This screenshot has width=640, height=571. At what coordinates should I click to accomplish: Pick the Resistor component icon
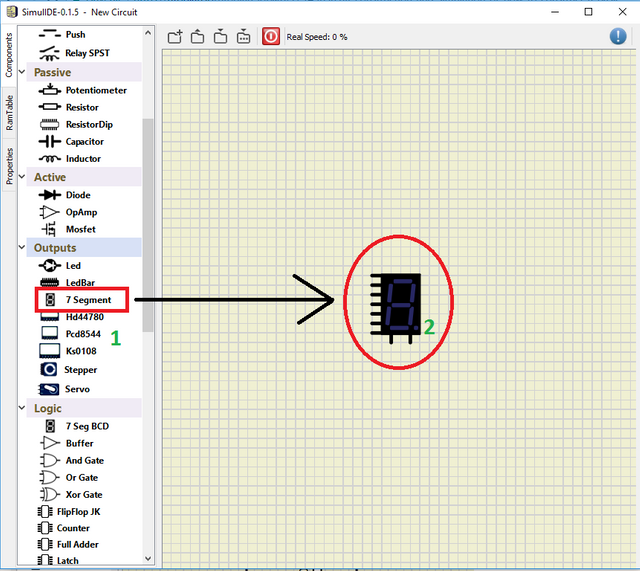(49, 107)
